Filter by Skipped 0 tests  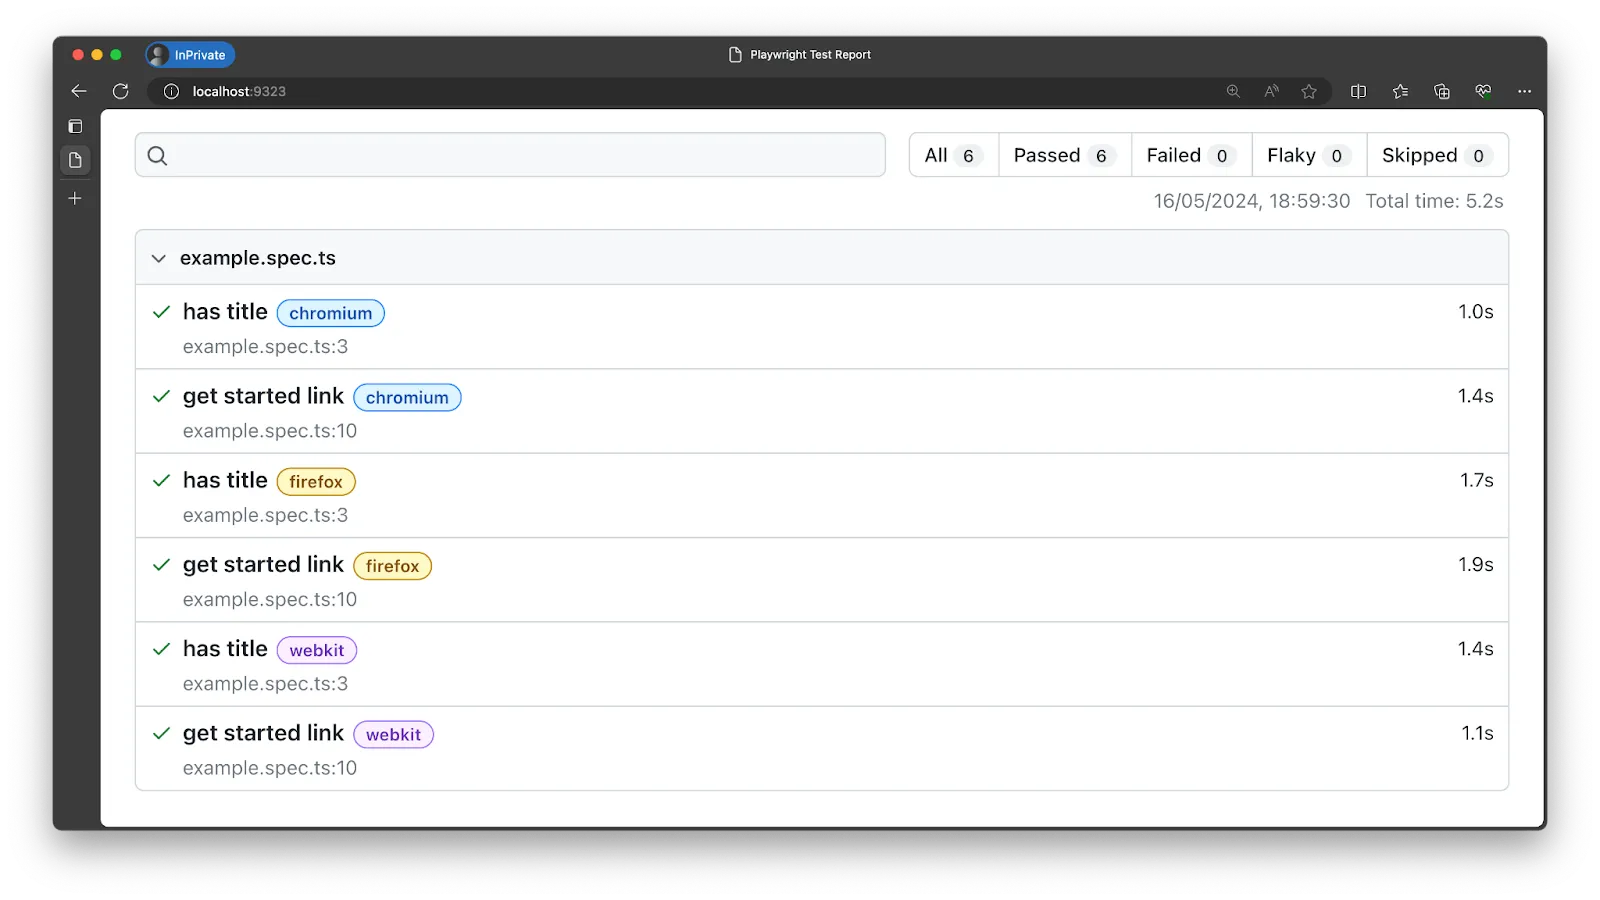1437,155
